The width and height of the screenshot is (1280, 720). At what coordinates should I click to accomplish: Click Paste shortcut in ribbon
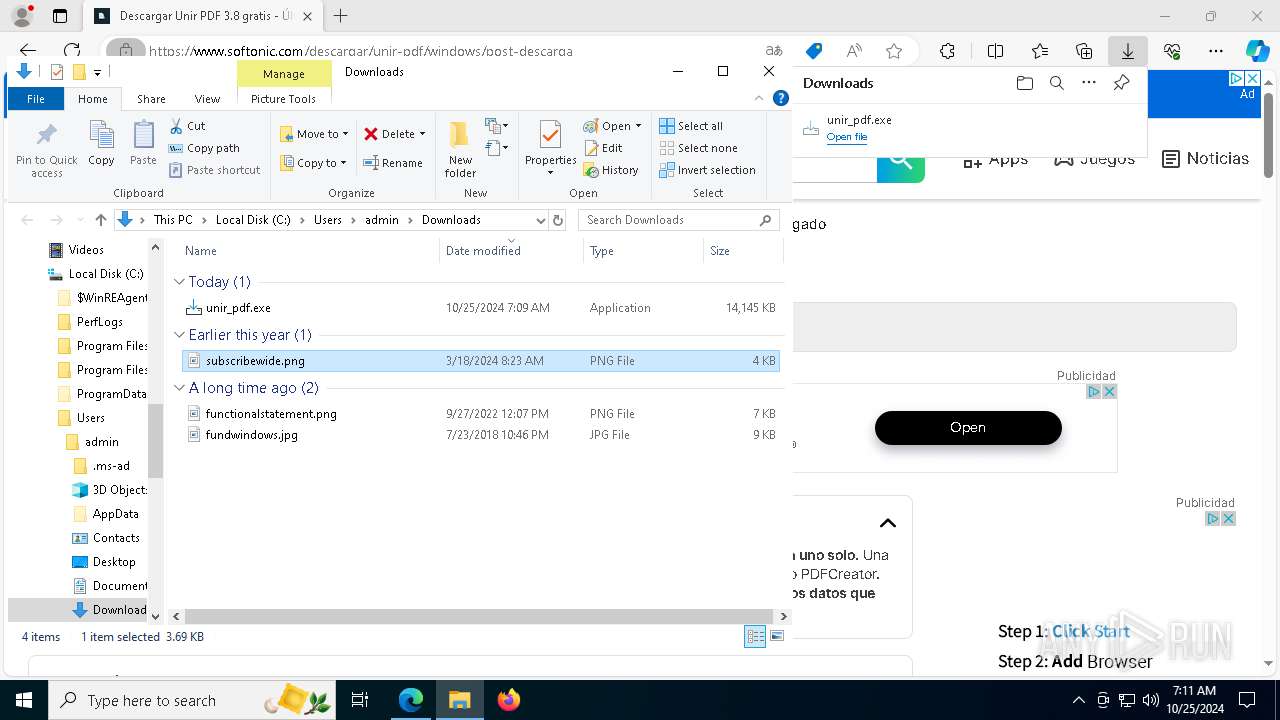click(x=214, y=170)
